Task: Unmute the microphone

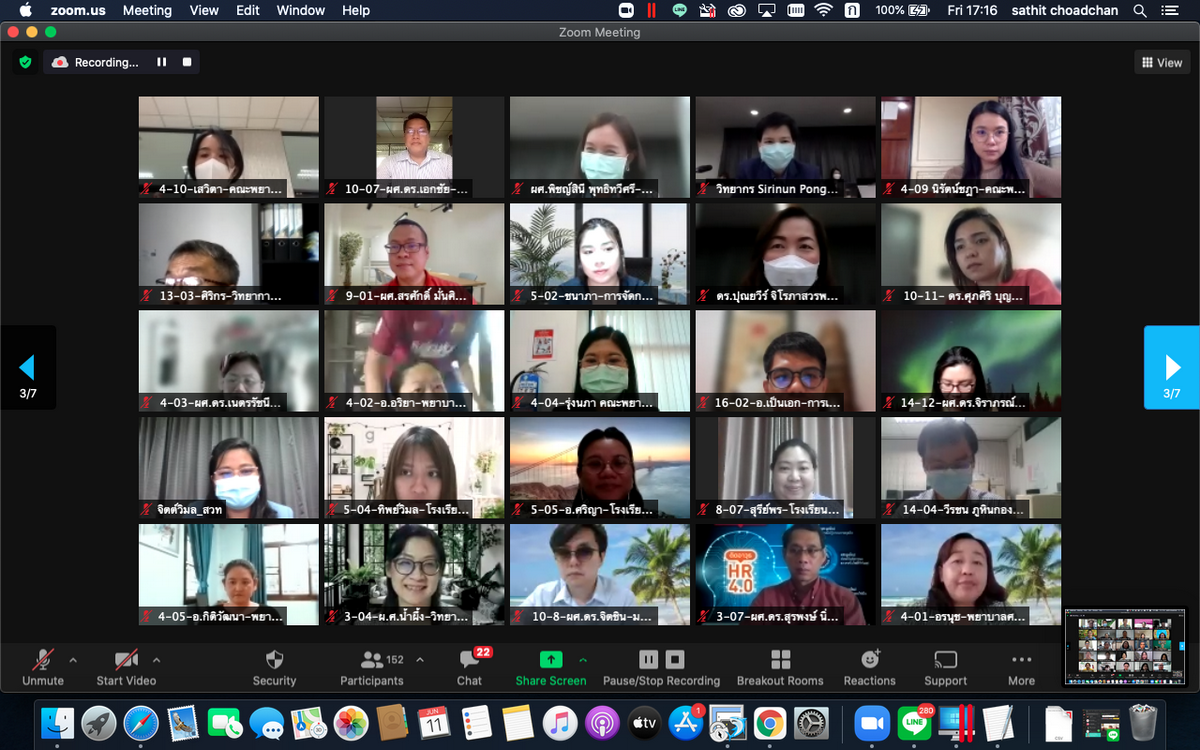Action: point(43,660)
